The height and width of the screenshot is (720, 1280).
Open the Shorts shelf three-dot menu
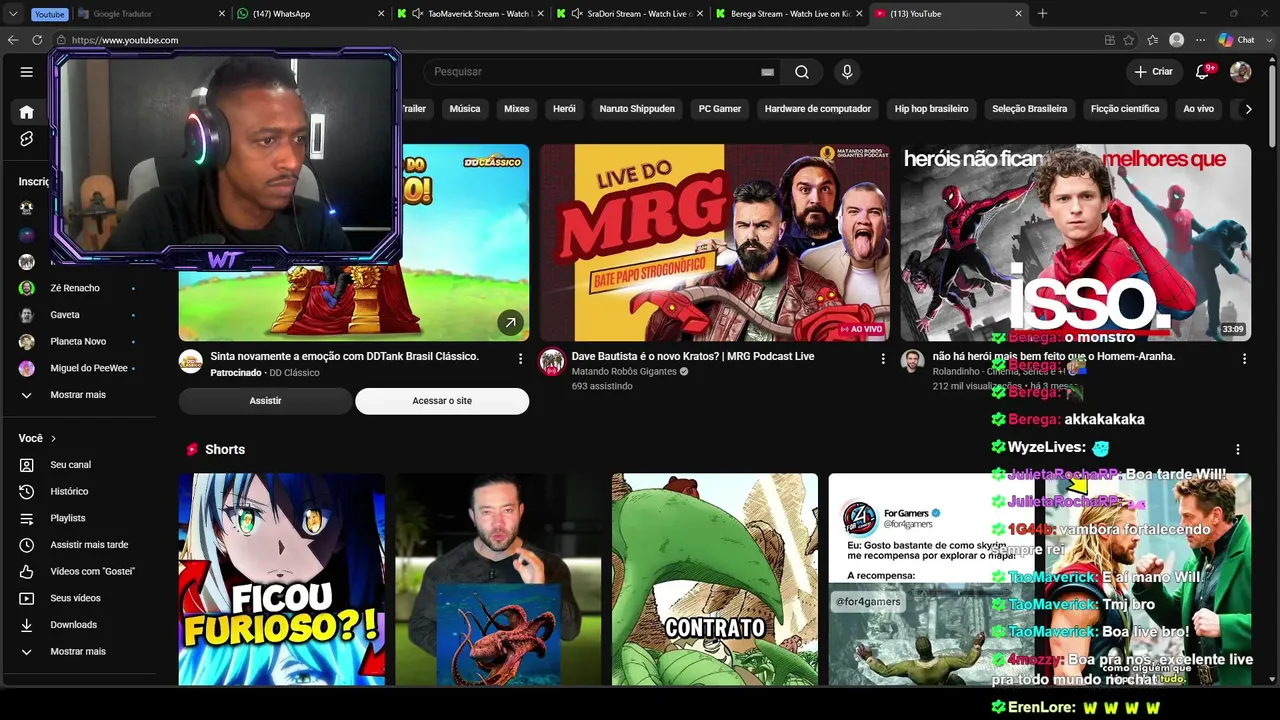click(x=1238, y=450)
